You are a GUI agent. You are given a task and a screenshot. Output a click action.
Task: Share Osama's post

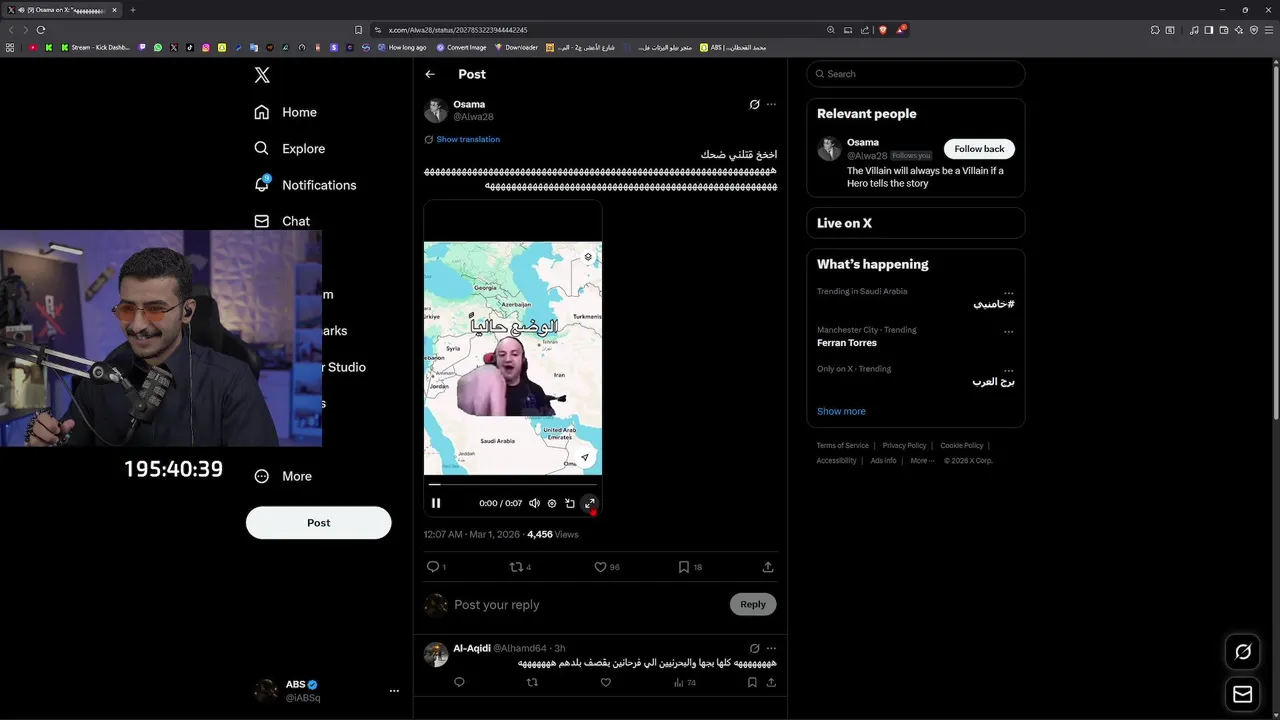pyautogui.click(x=768, y=567)
